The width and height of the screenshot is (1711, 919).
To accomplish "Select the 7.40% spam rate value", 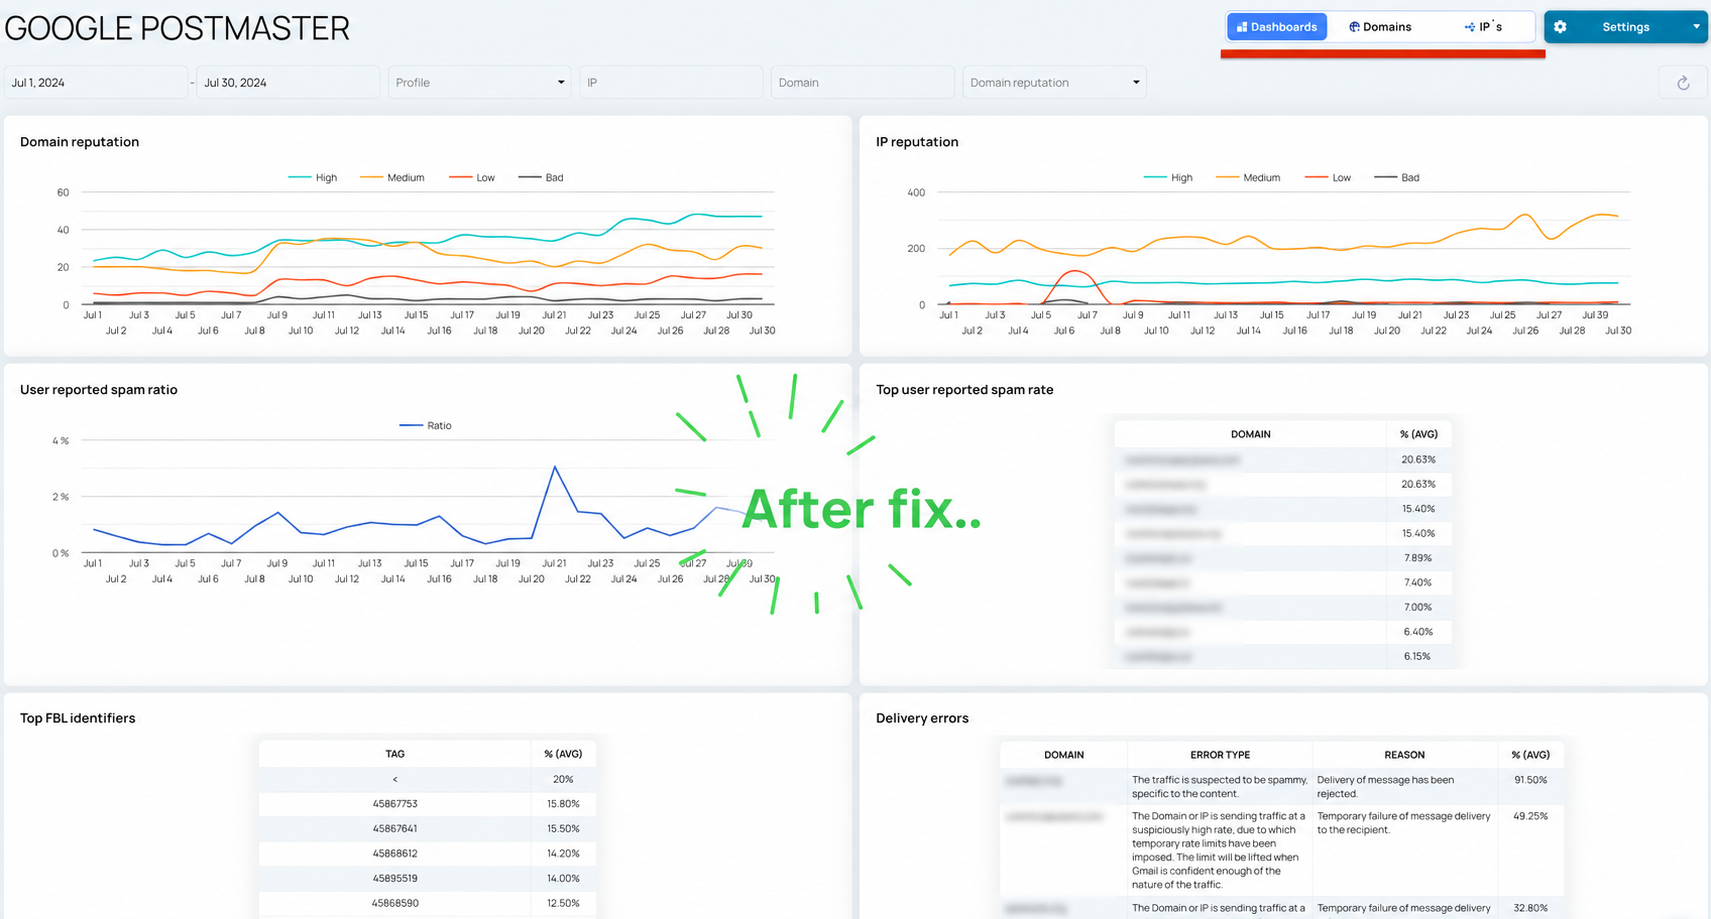I will coord(1418,583).
